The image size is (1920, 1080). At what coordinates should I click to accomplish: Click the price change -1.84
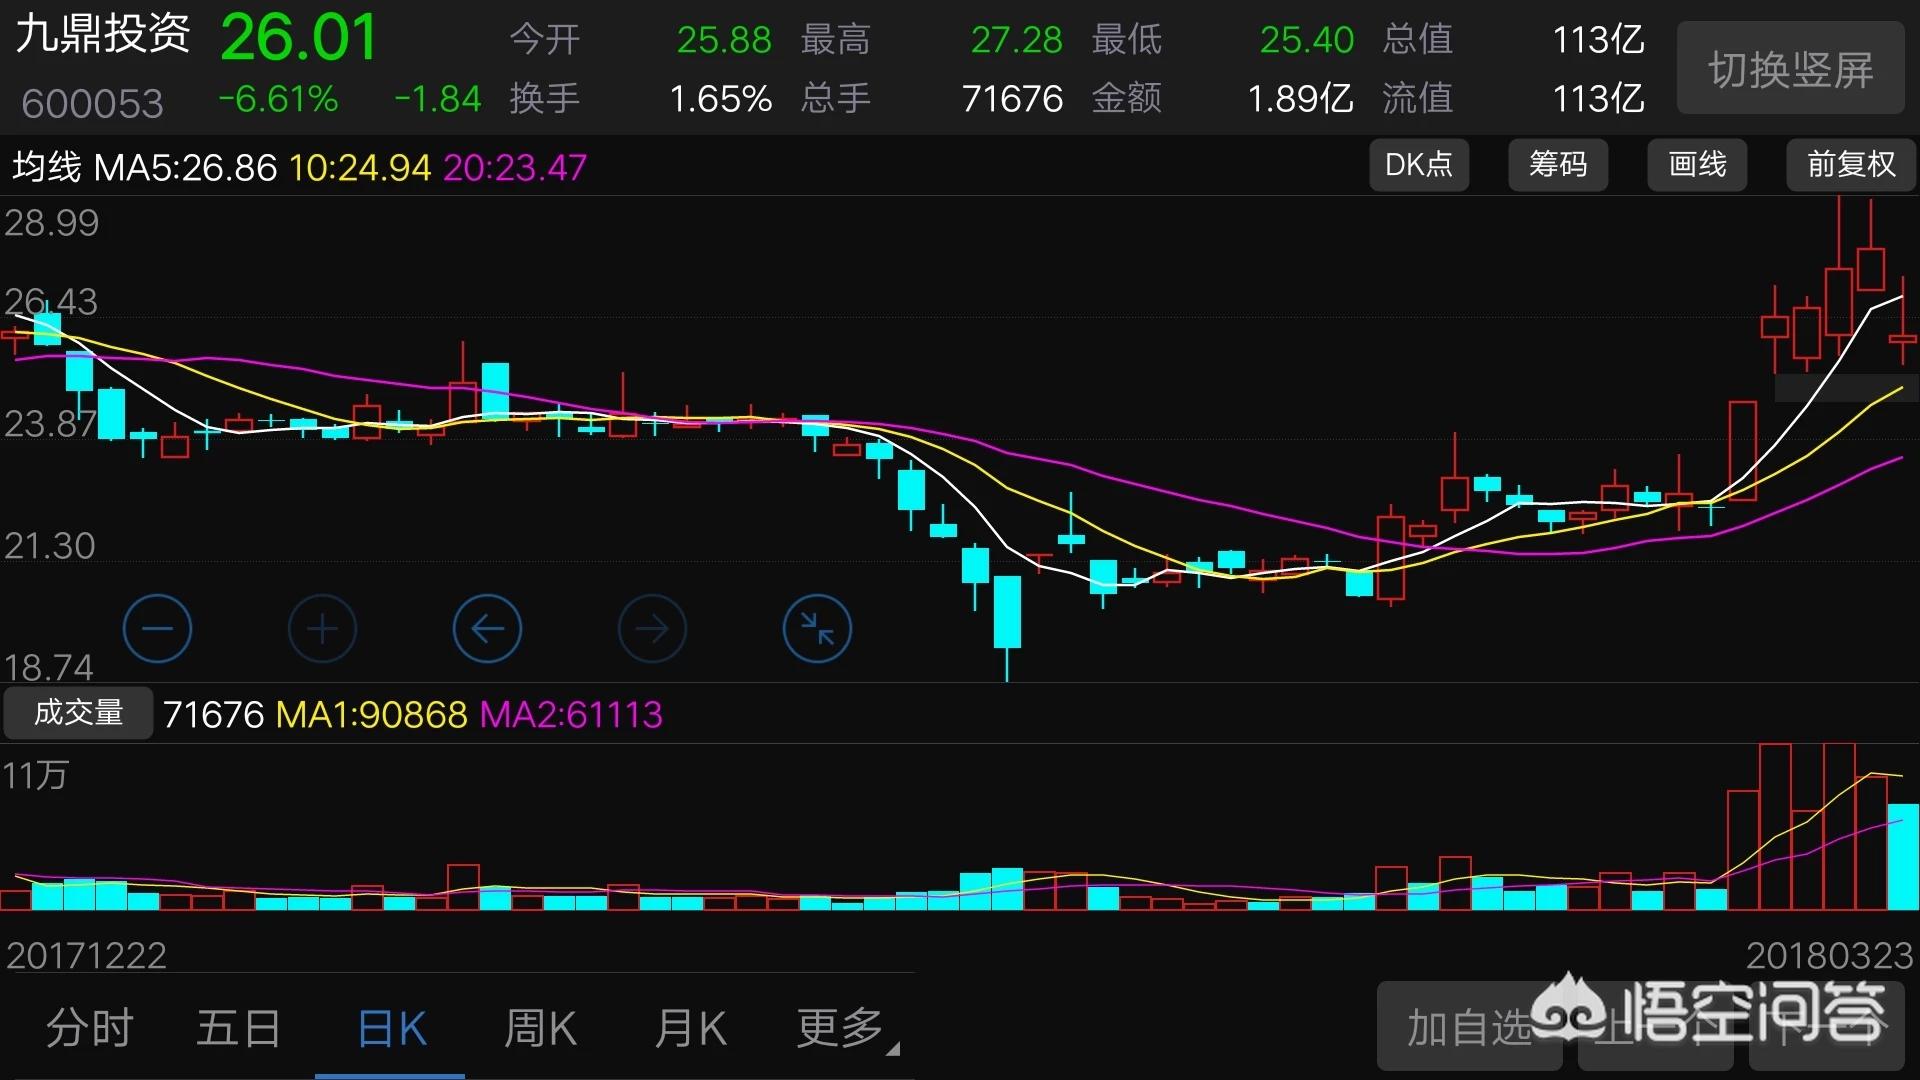438,99
